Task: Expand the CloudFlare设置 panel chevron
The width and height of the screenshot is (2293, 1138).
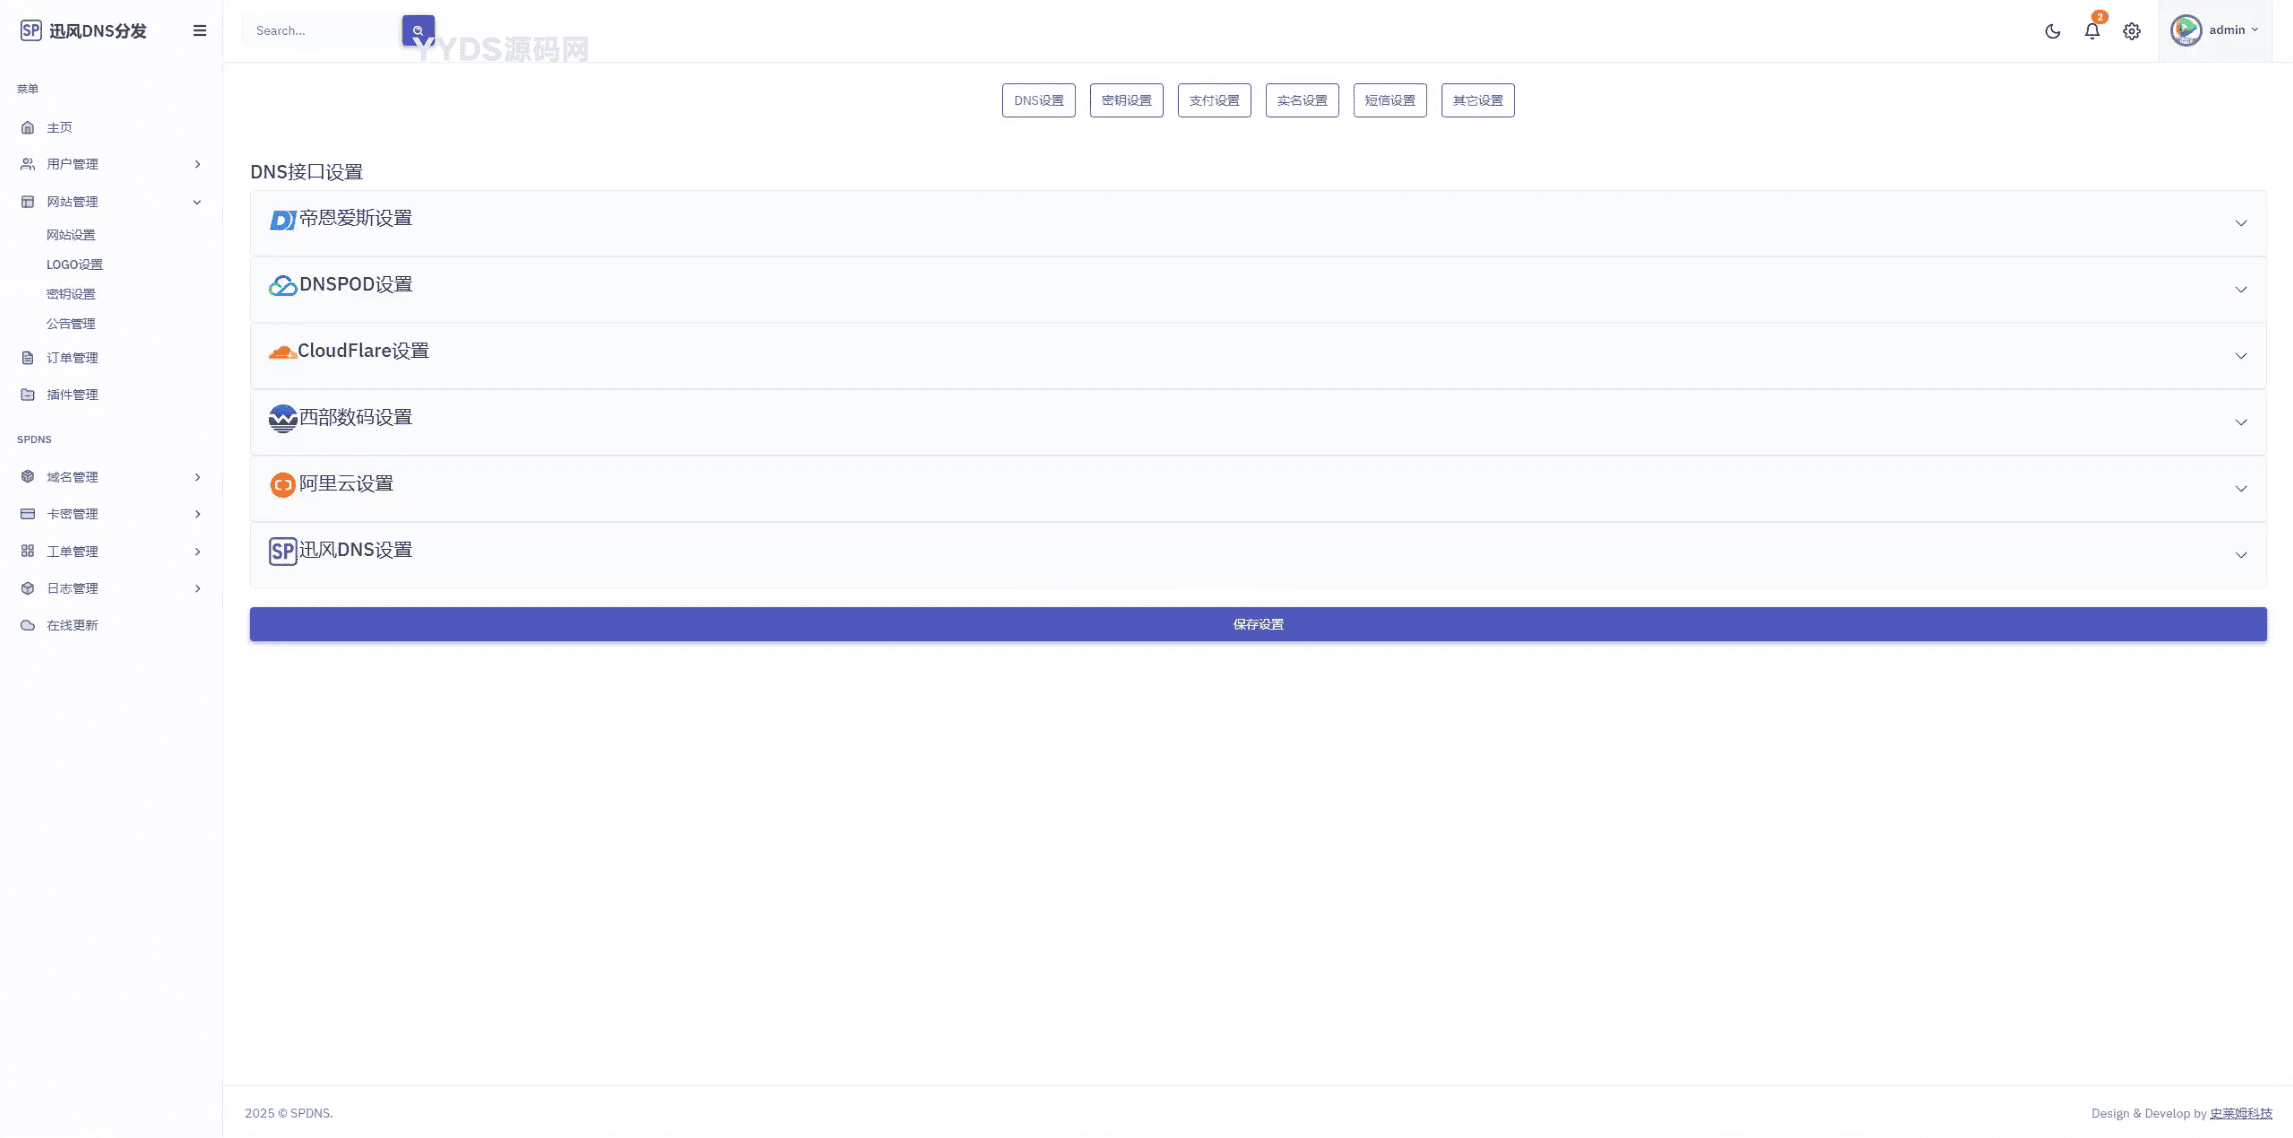Action: point(2241,356)
